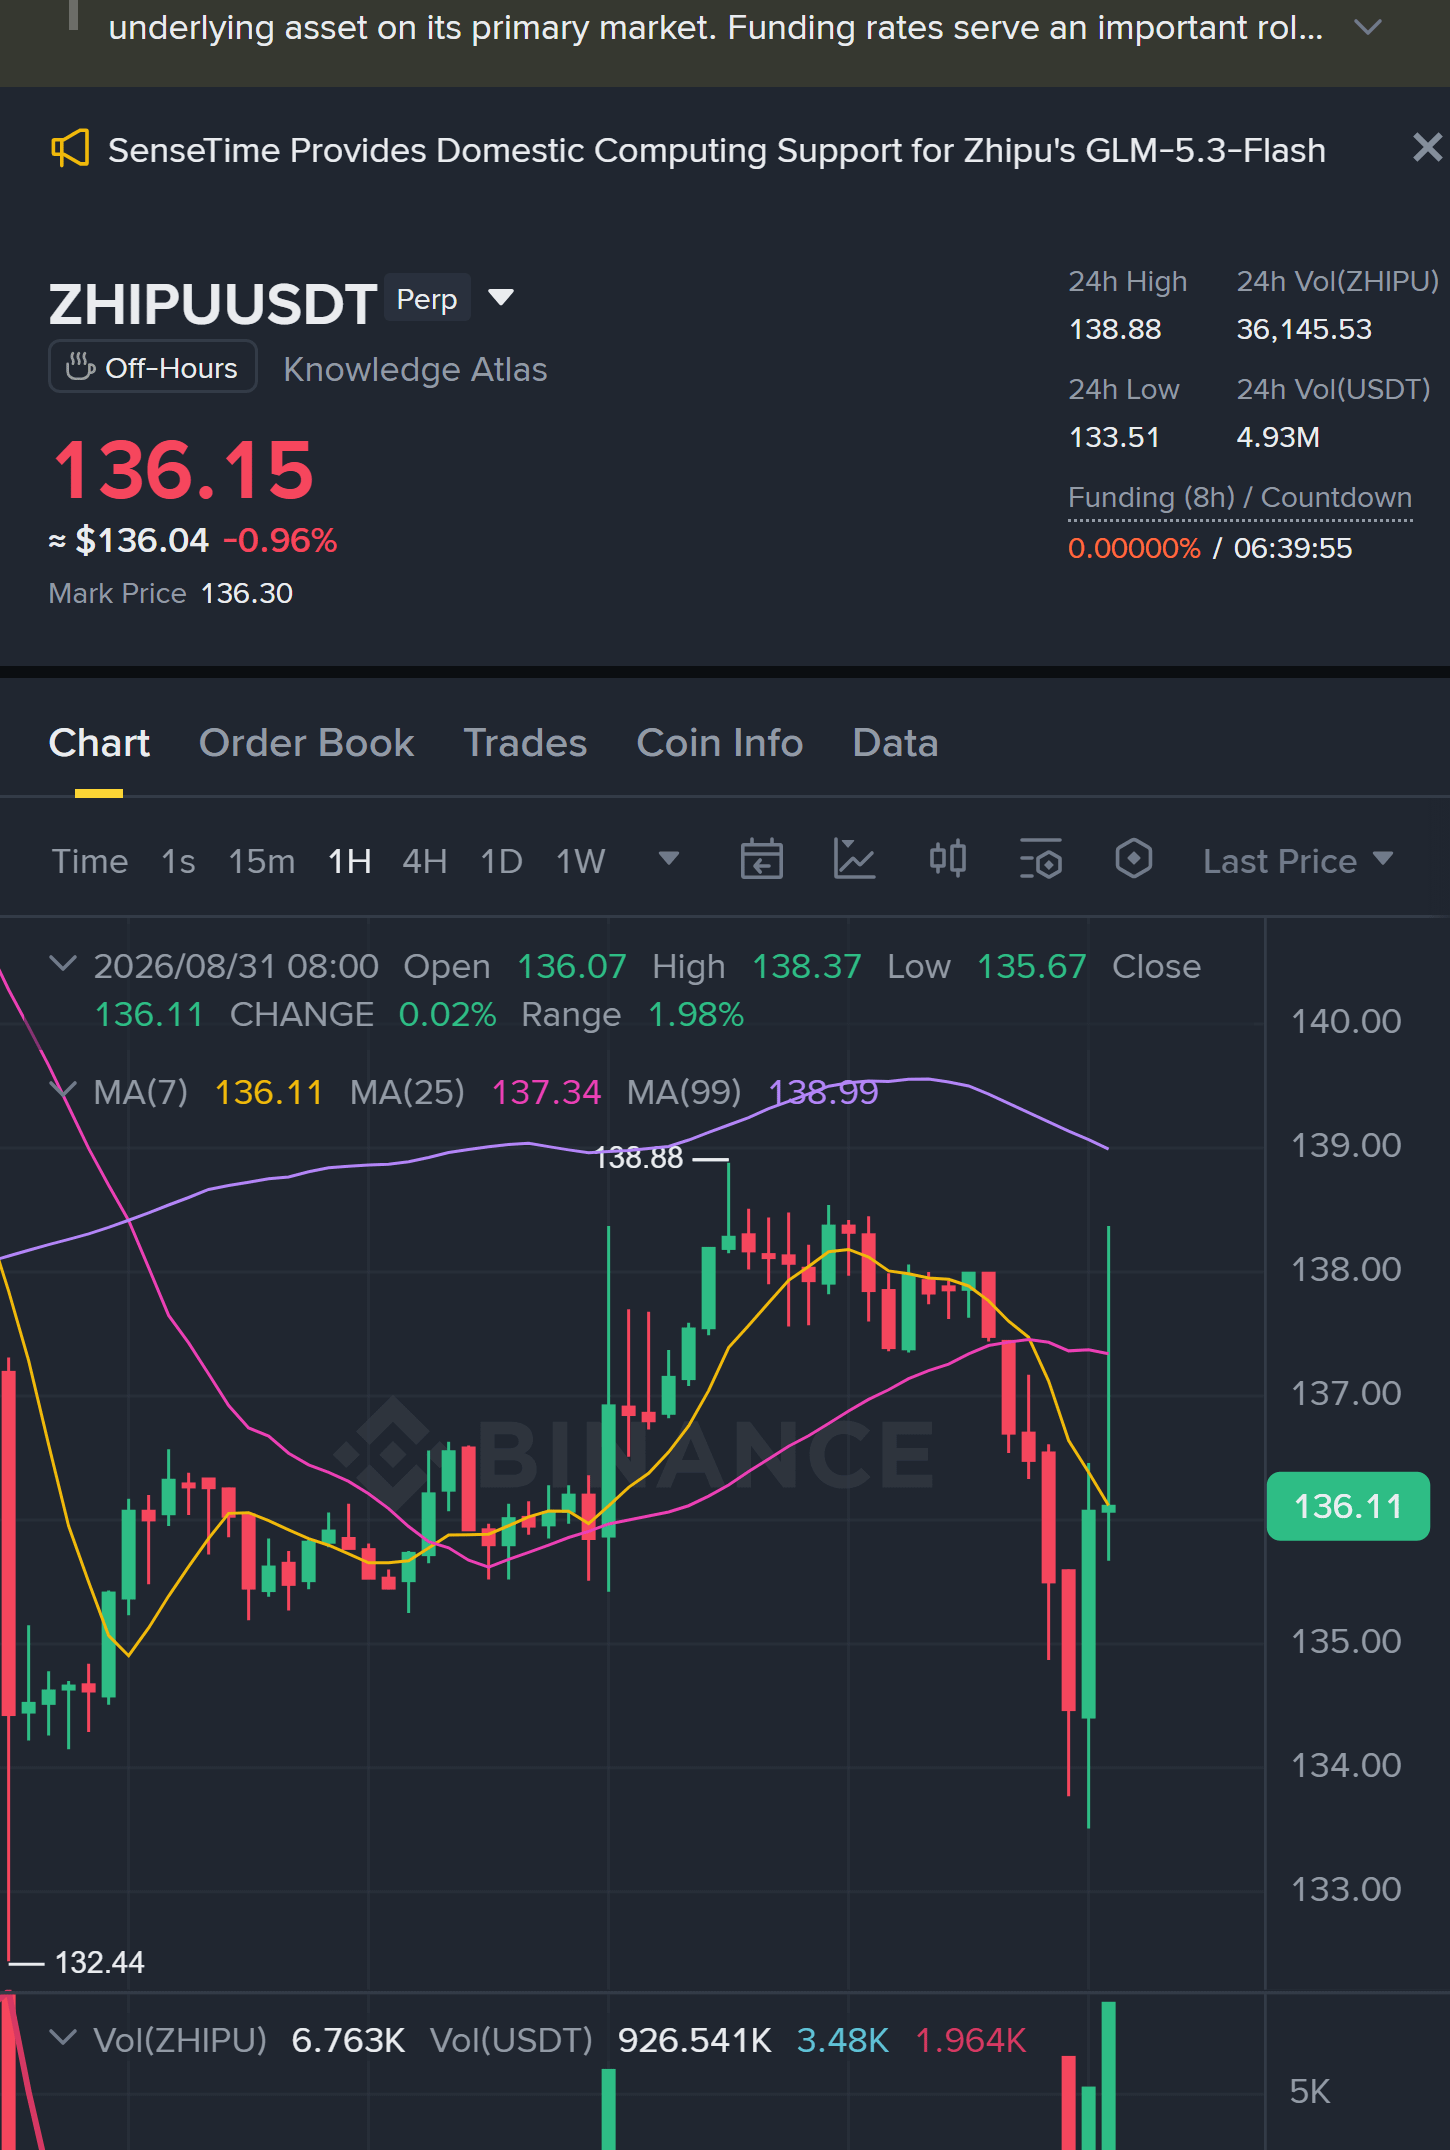The height and width of the screenshot is (2150, 1450).
Task: Click the -0.96% price change
Action: click(280, 540)
